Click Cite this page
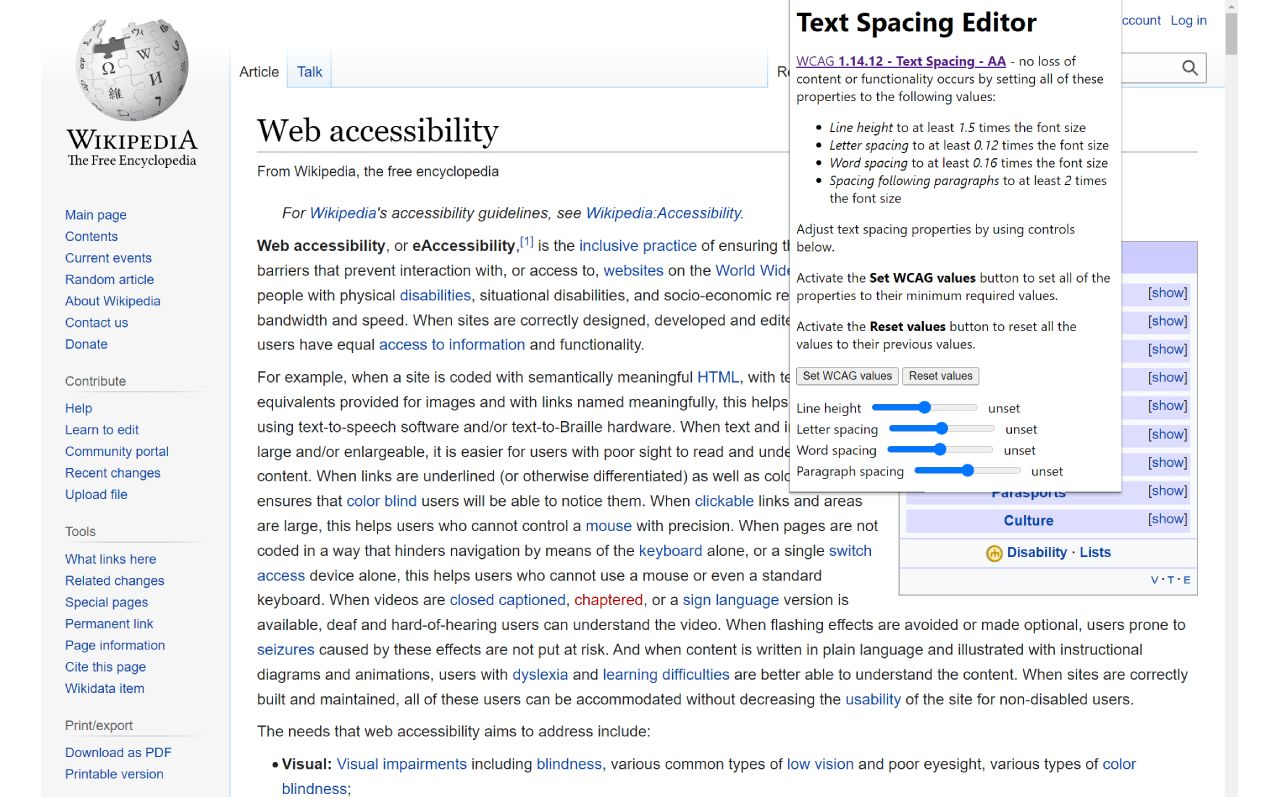 pos(105,666)
